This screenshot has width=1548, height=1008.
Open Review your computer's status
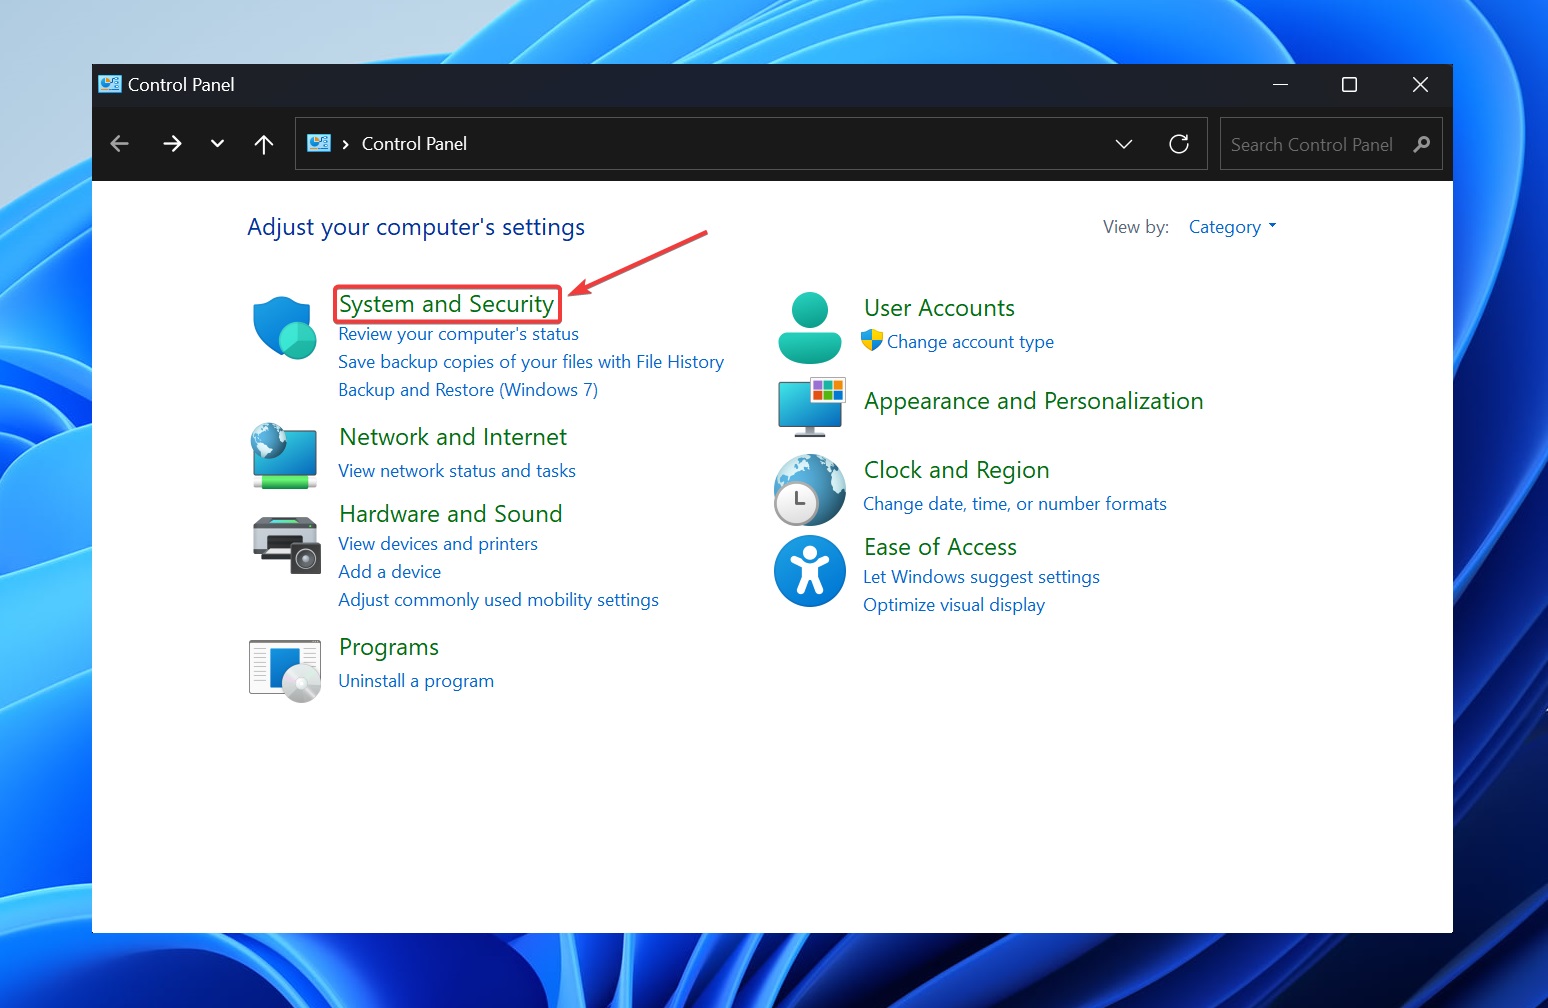[x=458, y=334]
